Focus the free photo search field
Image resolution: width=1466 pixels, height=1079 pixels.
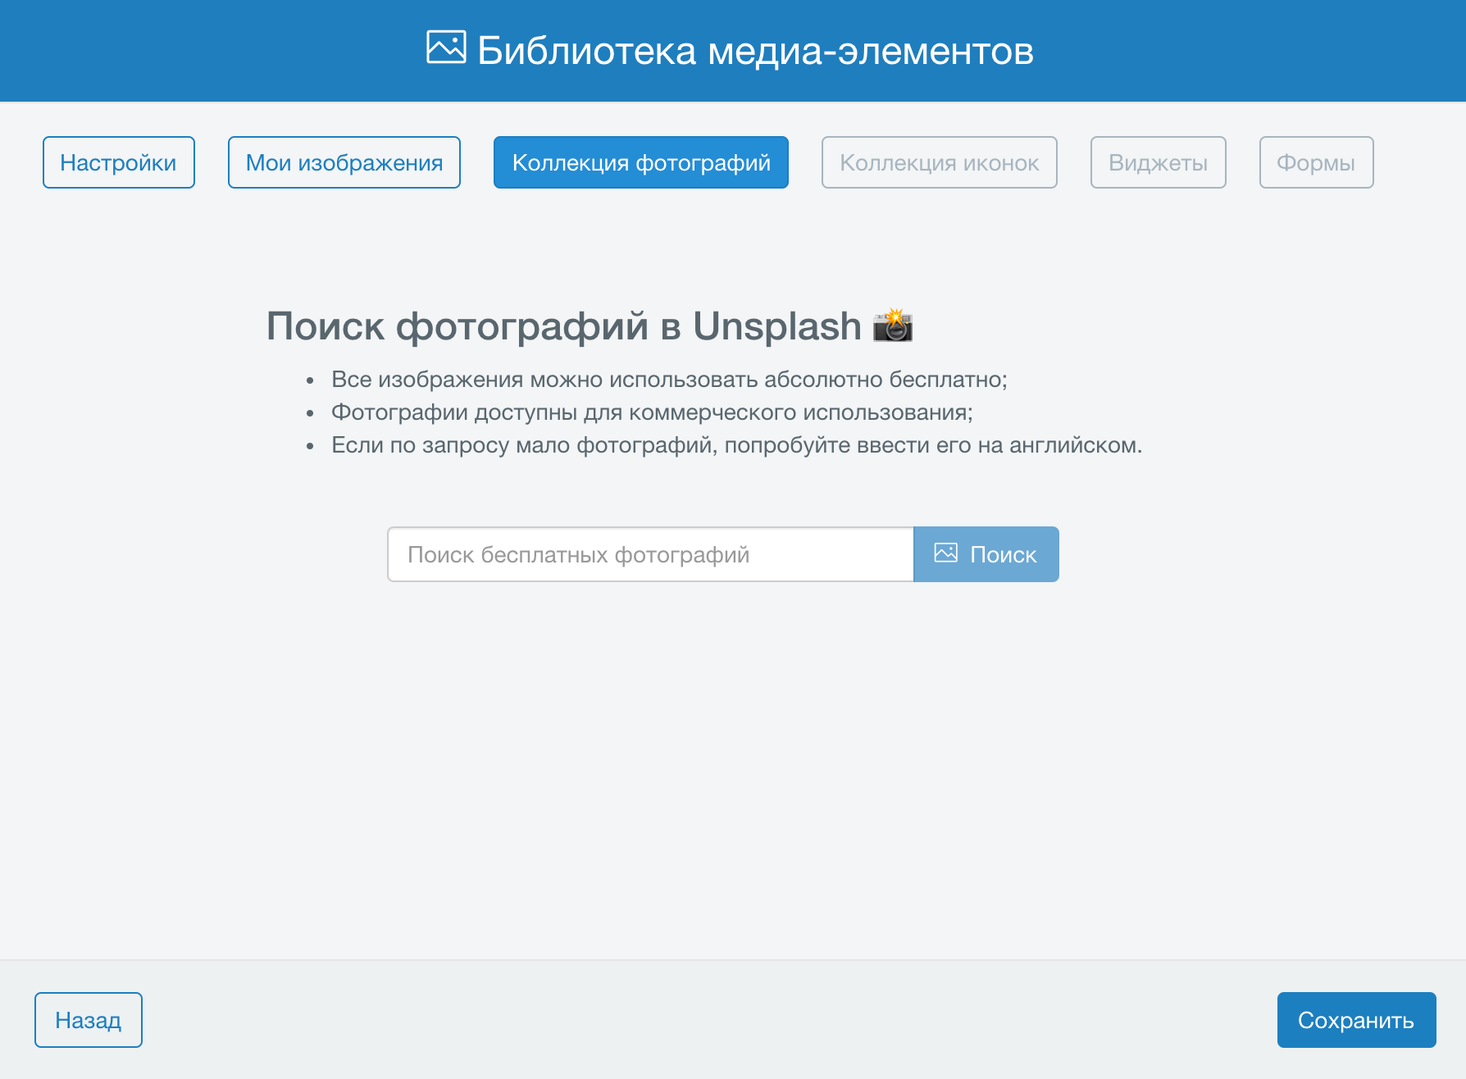651,554
